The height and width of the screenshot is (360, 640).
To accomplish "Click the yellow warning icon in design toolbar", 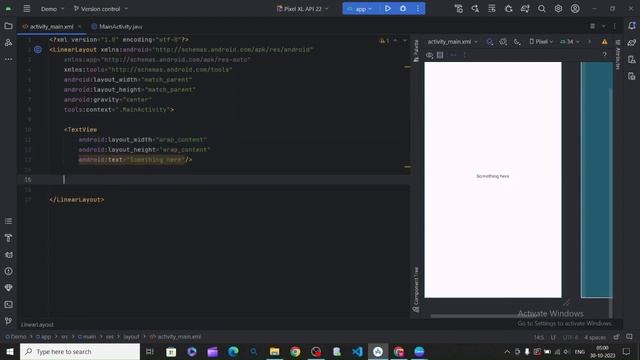I will (x=604, y=42).
